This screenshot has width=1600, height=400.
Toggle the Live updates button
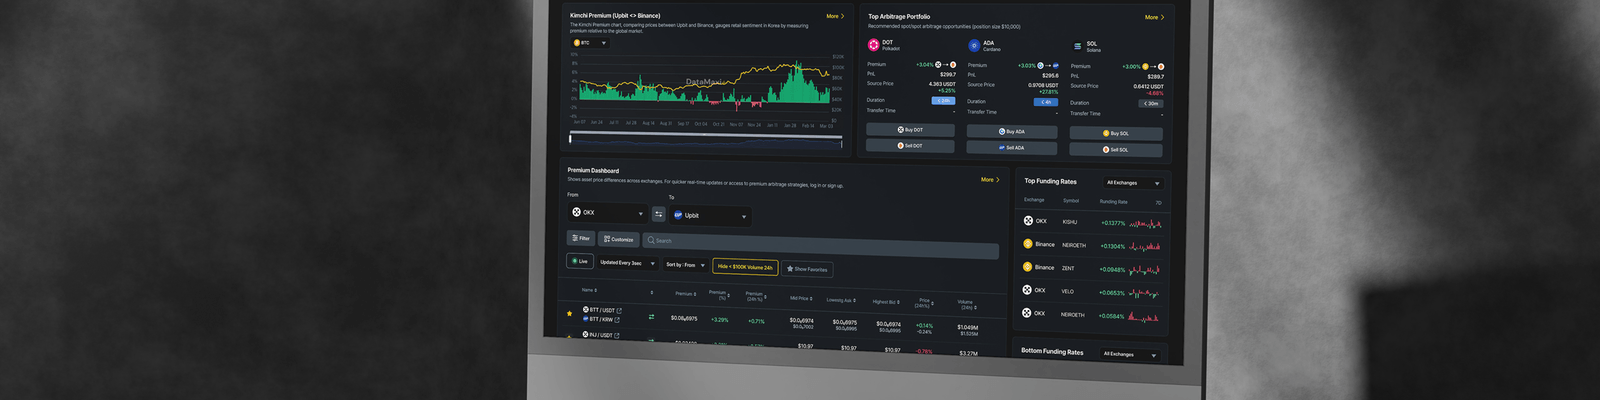click(x=579, y=261)
